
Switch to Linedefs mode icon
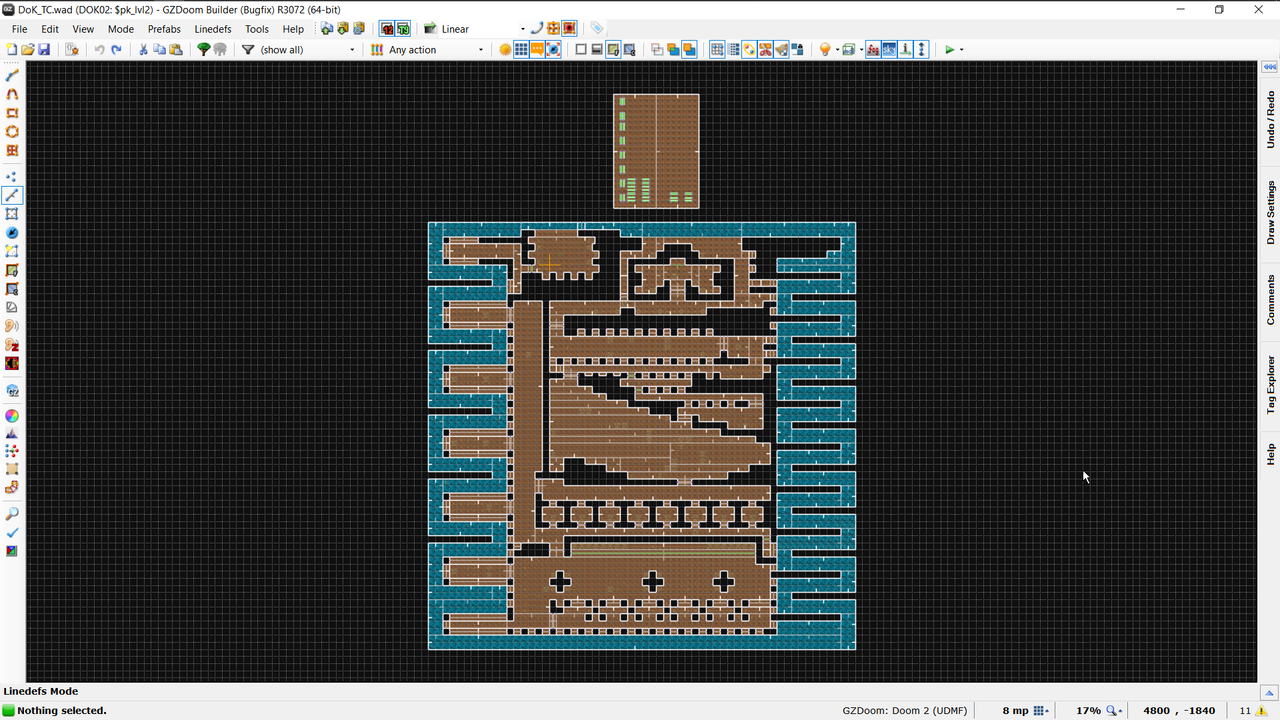pyautogui.click(x=12, y=195)
